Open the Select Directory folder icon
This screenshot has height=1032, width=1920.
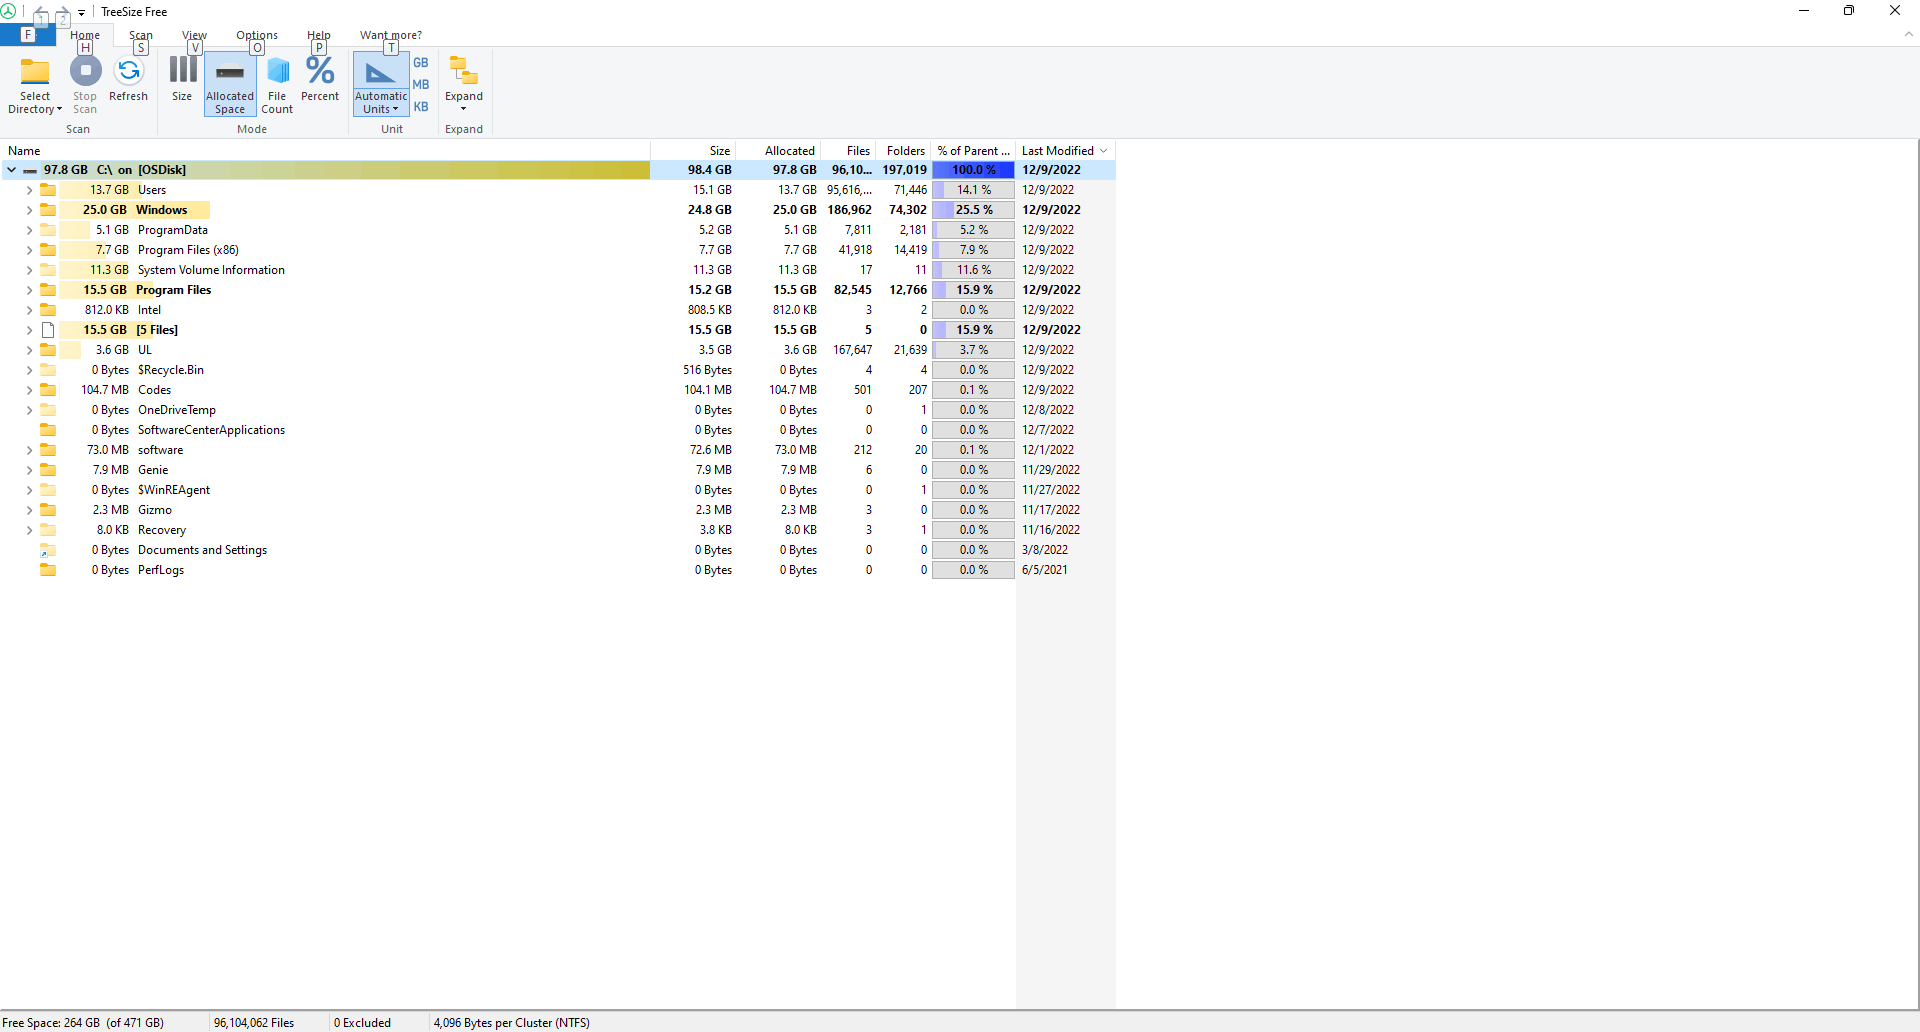(x=35, y=71)
